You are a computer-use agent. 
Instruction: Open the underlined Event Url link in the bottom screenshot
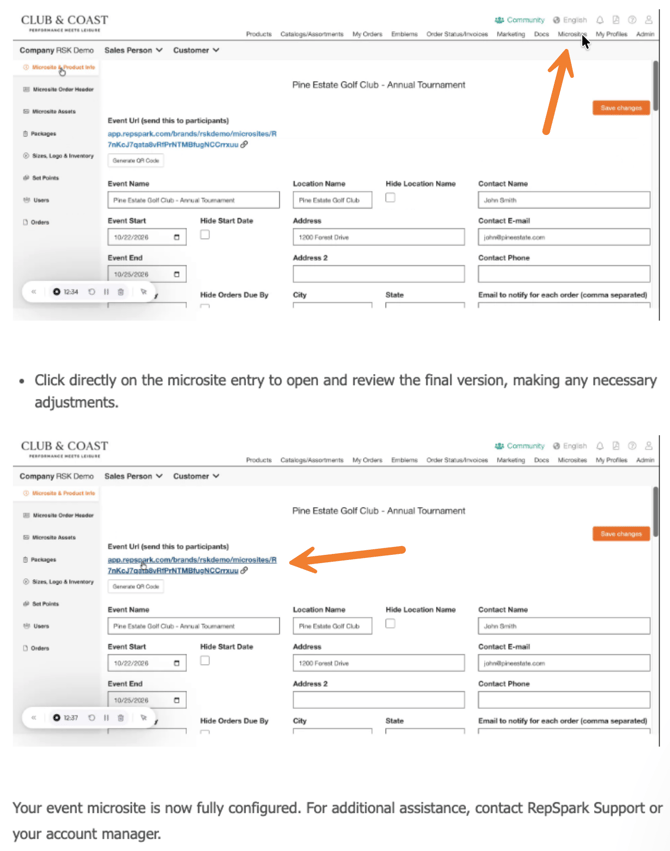pos(192,560)
